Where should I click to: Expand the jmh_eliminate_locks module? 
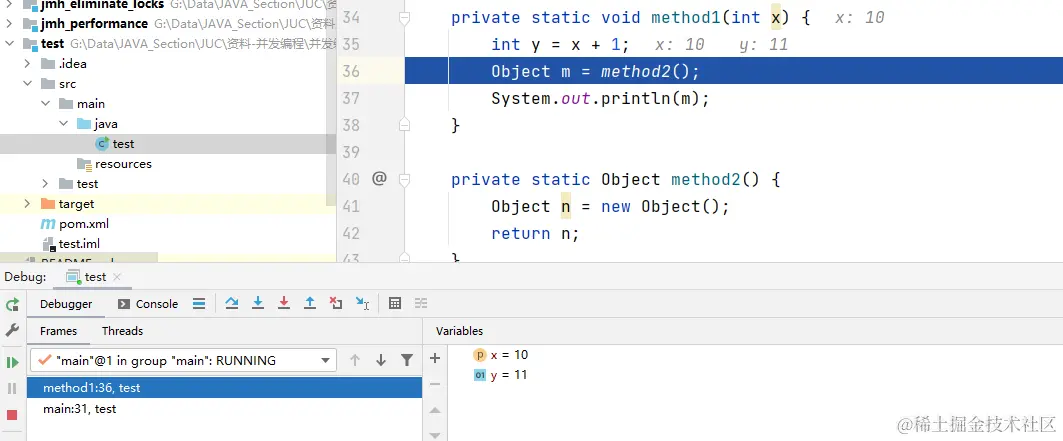9,4
